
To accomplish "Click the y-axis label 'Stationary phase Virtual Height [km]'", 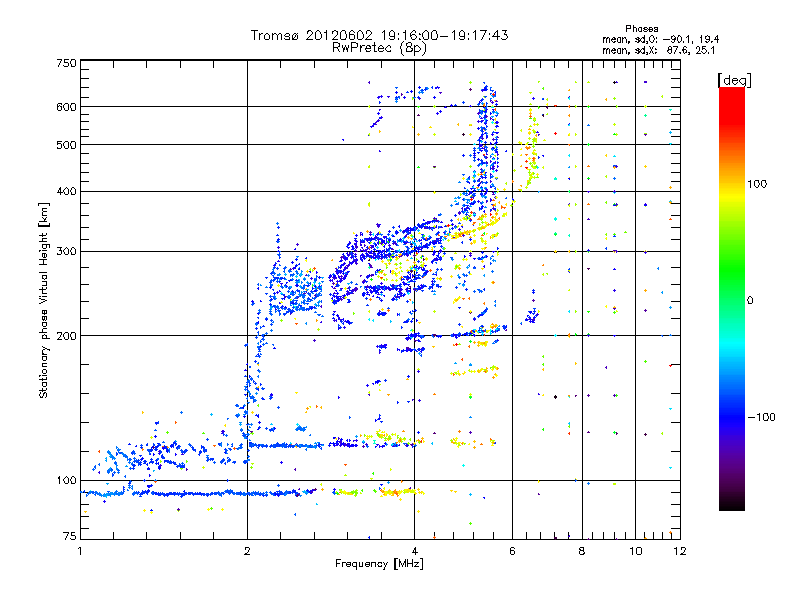I will click(x=44, y=301).
